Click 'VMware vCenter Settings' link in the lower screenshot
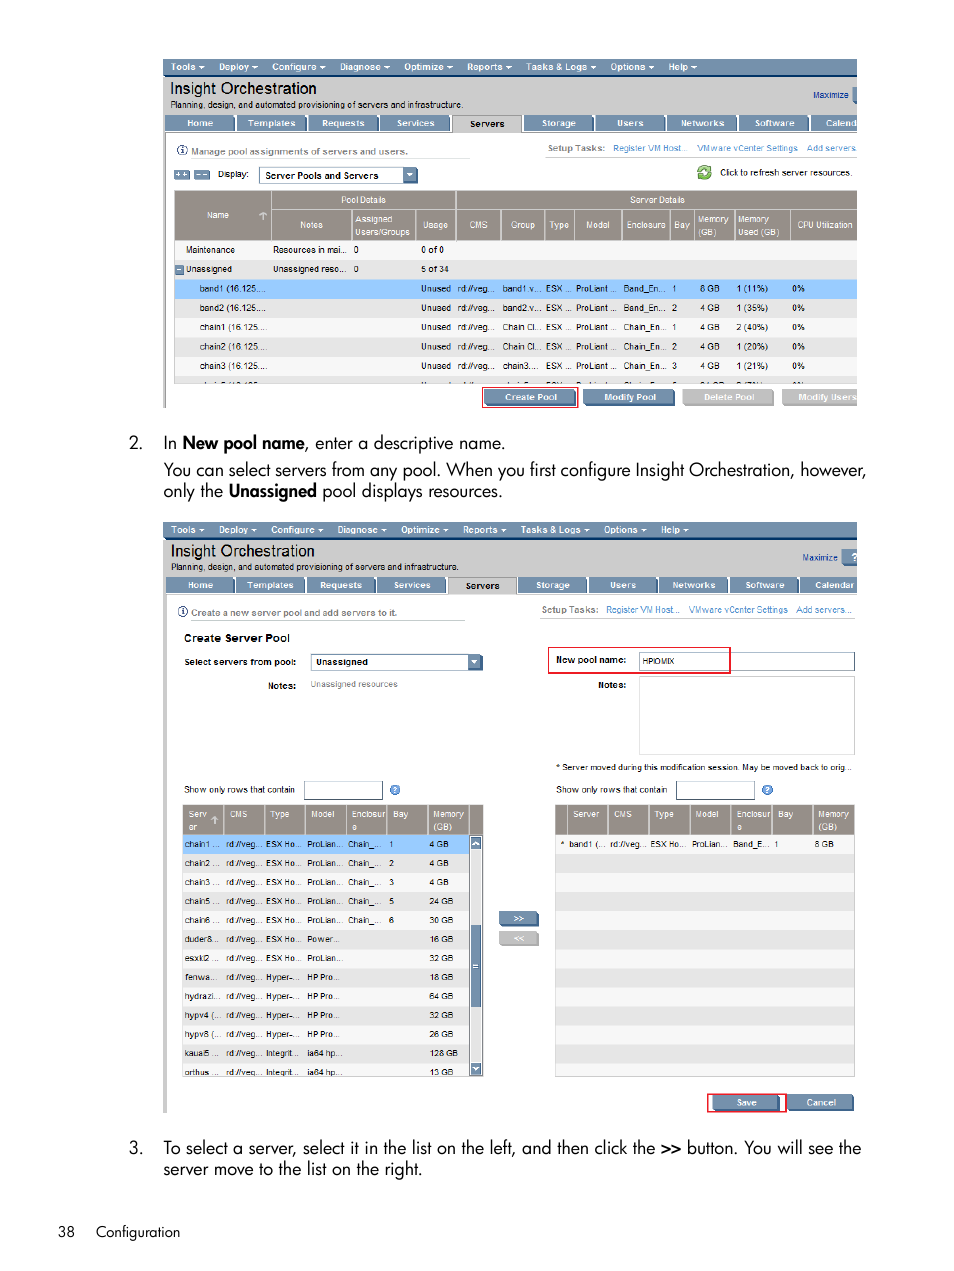This screenshot has width=954, height=1271. (738, 609)
